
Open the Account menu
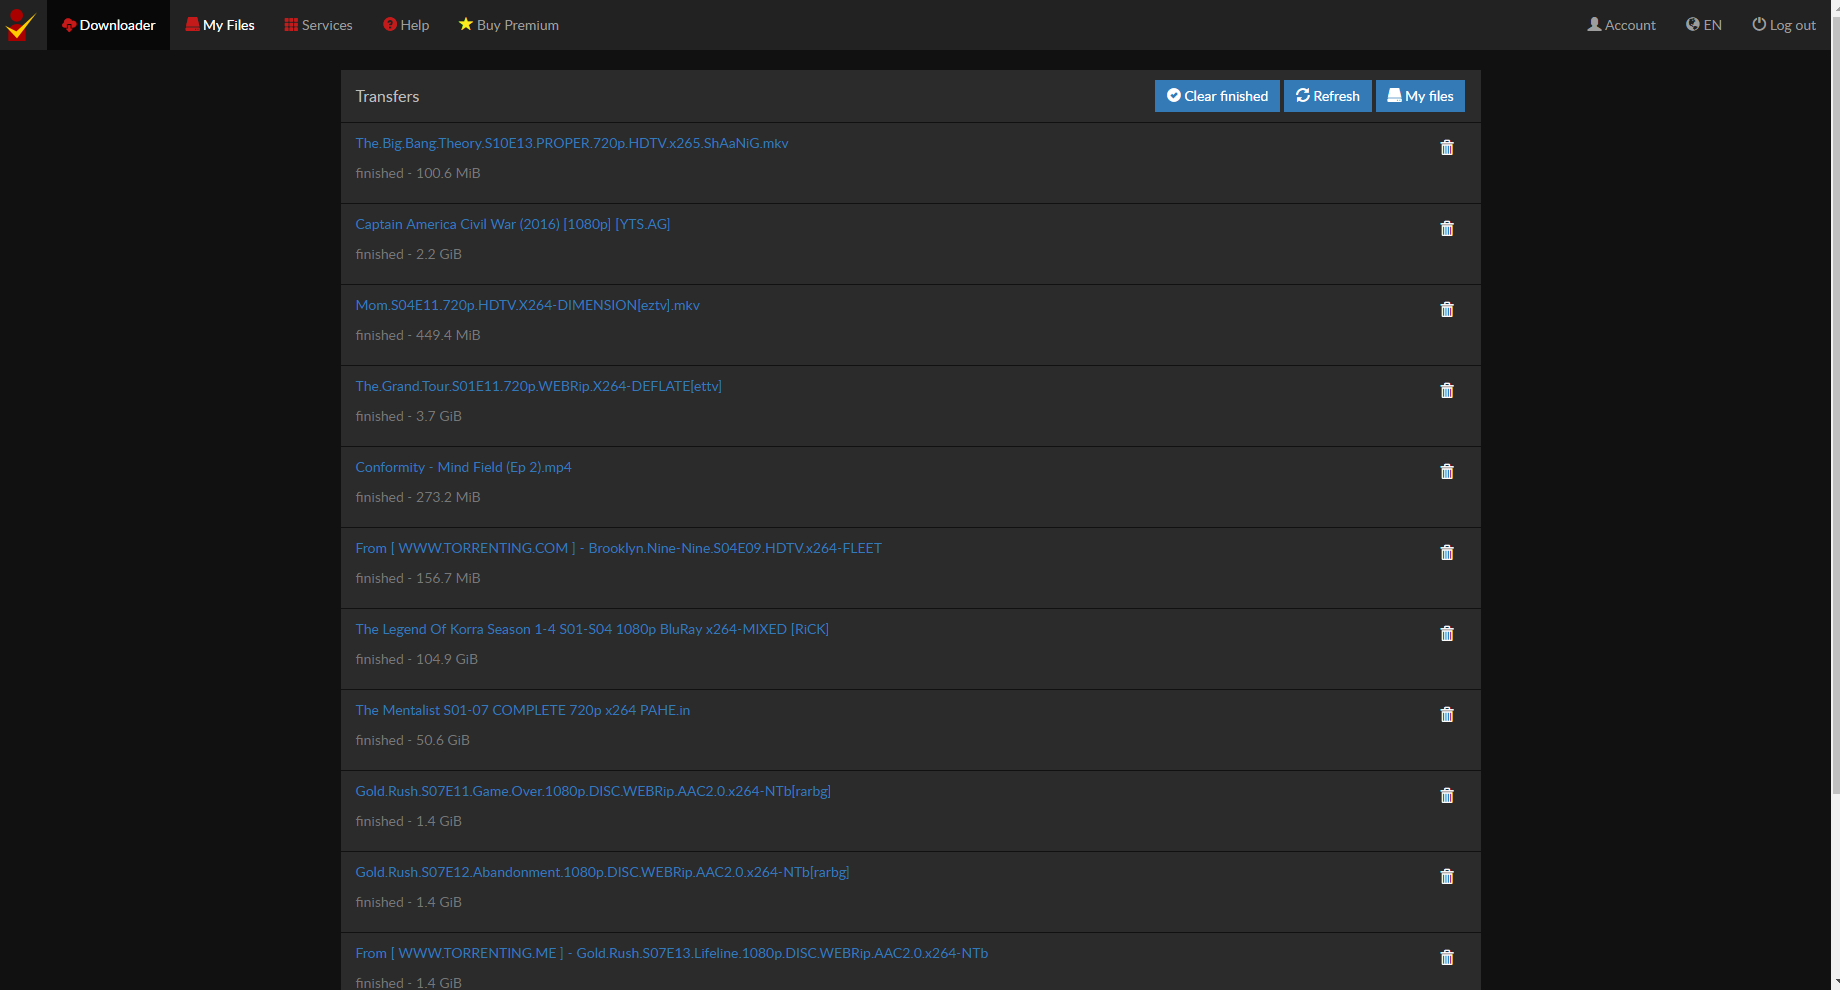tap(1621, 25)
